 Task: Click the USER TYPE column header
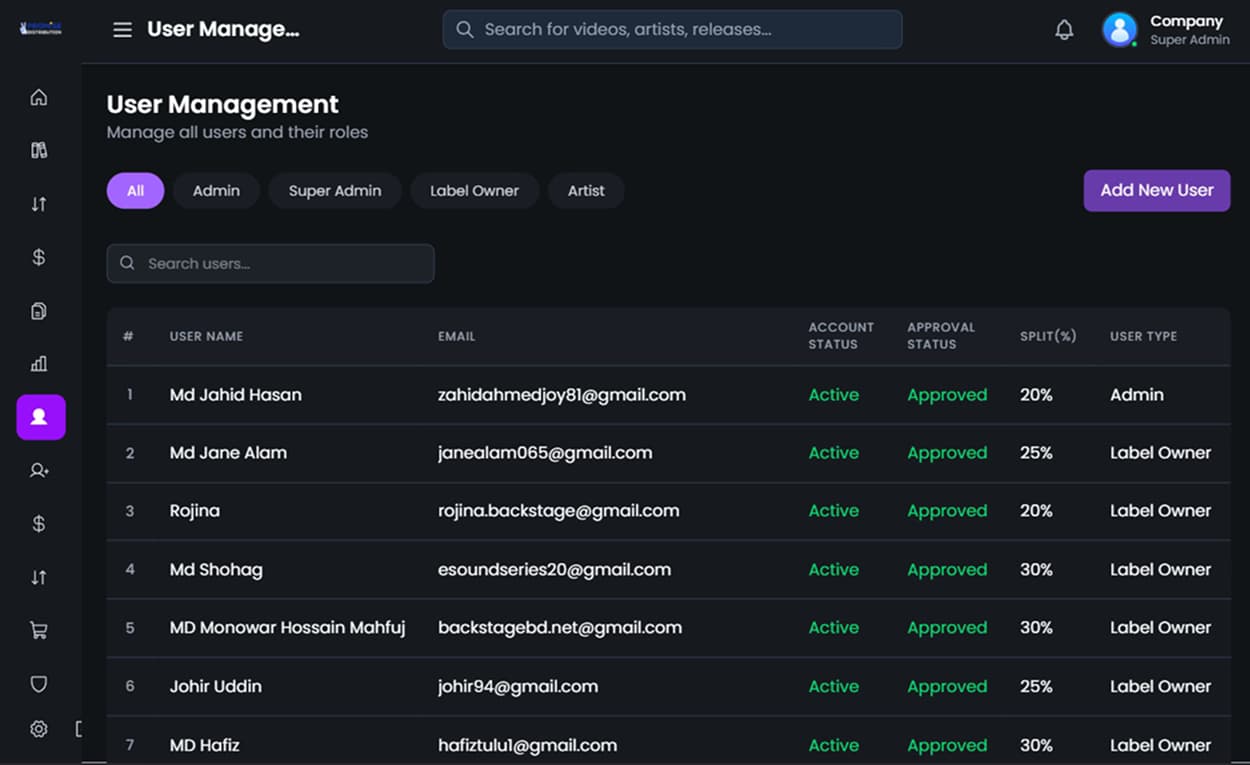pos(1143,336)
